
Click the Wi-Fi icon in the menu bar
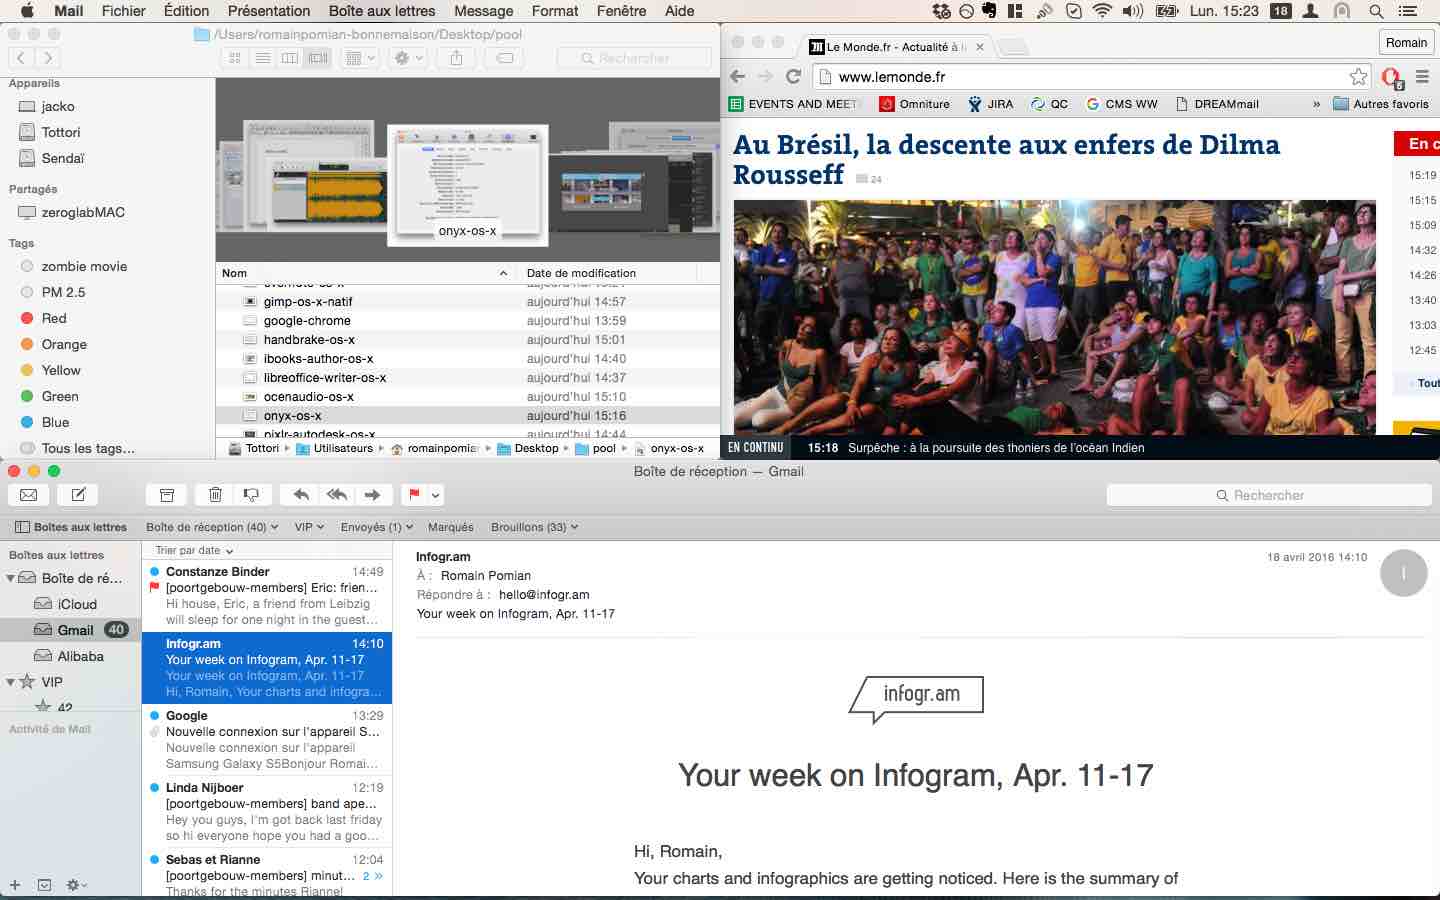click(1102, 11)
